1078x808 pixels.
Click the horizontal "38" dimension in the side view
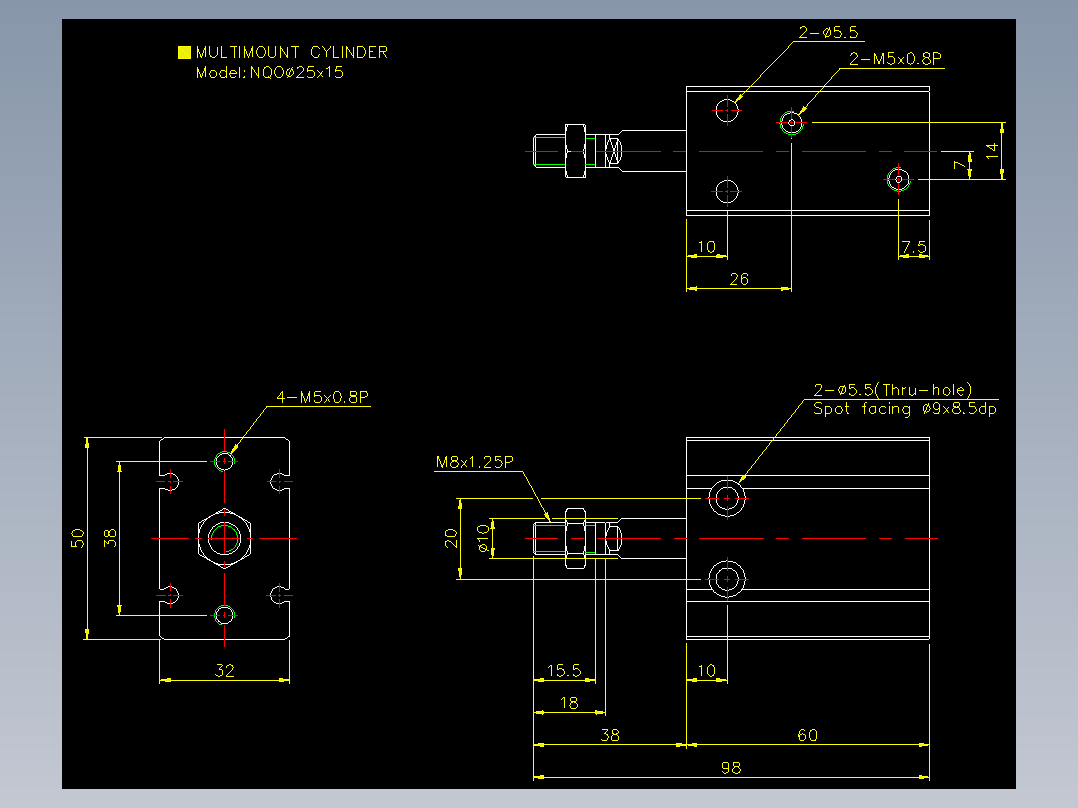(610, 735)
